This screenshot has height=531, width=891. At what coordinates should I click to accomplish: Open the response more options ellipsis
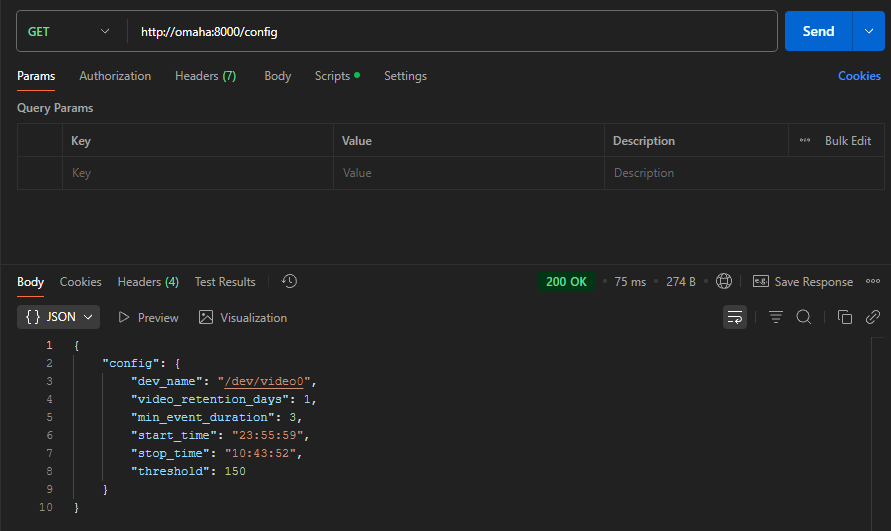[x=873, y=282]
